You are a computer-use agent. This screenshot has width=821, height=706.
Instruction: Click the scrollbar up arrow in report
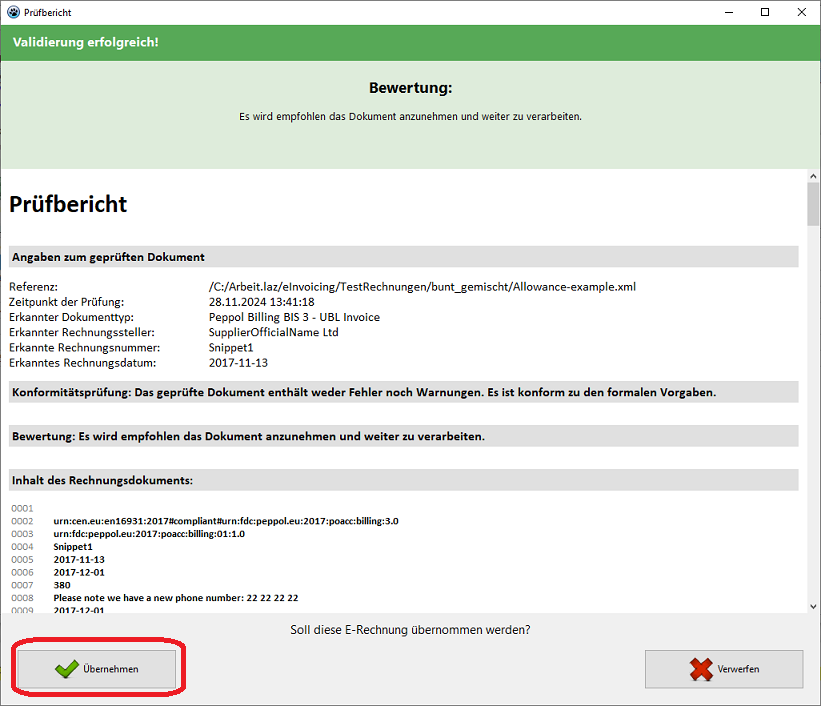[813, 176]
